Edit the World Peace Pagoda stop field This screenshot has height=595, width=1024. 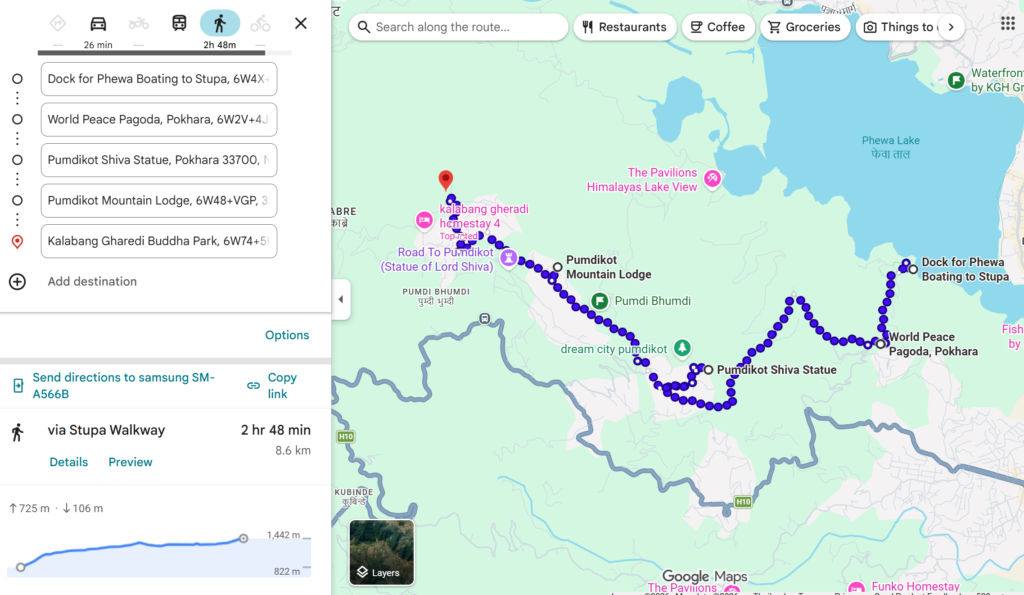pyautogui.click(x=159, y=120)
